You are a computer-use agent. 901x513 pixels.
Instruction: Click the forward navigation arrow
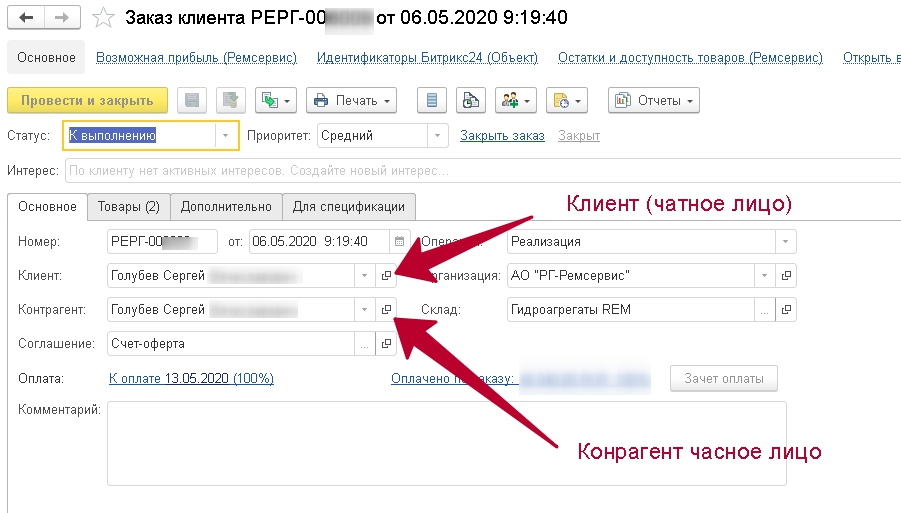[61, 18]
